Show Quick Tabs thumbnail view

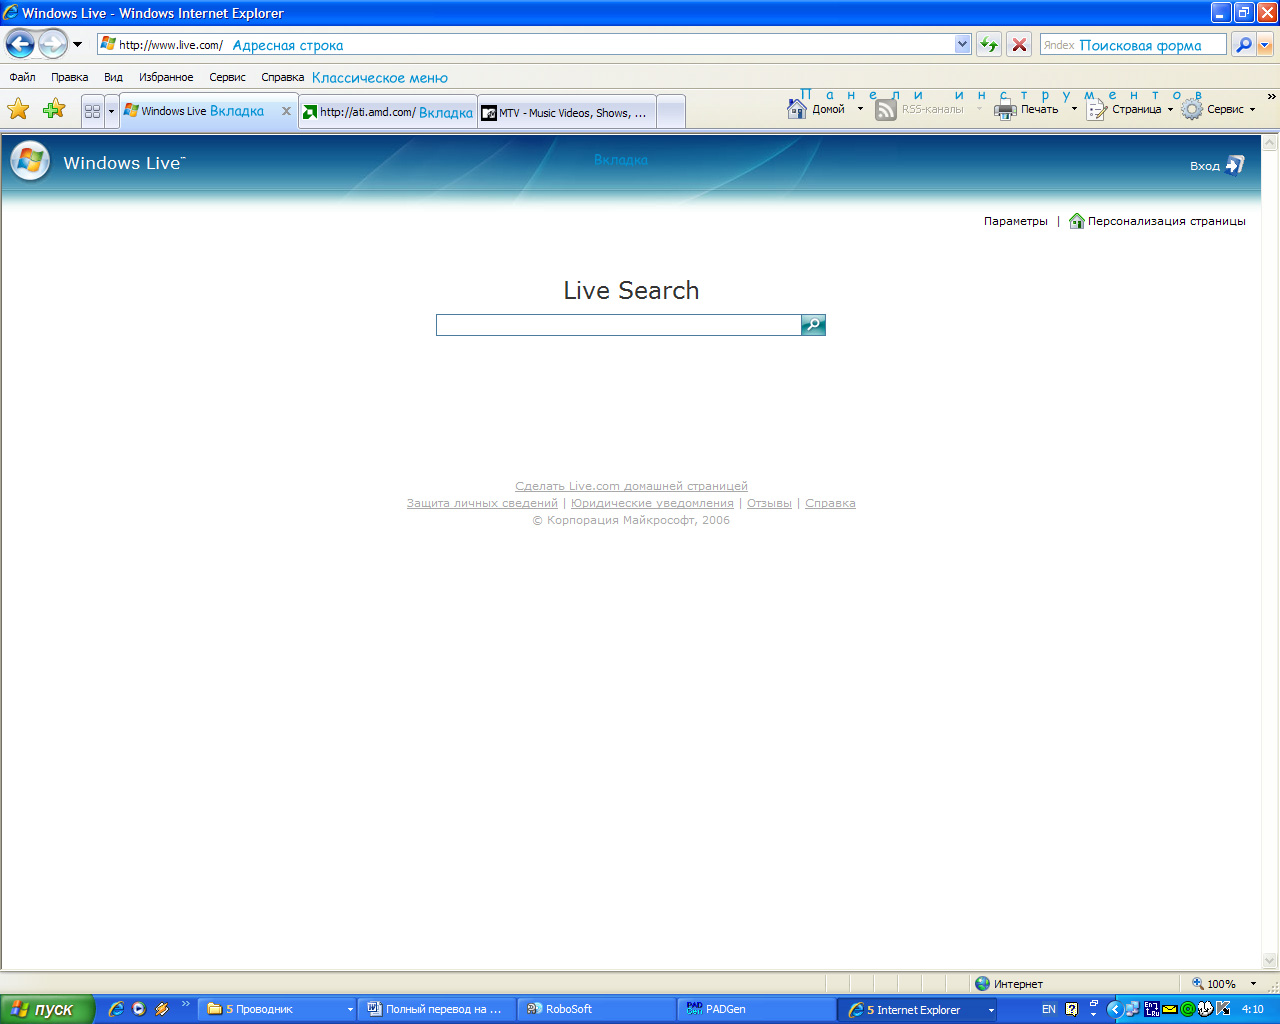coord(92,111)
